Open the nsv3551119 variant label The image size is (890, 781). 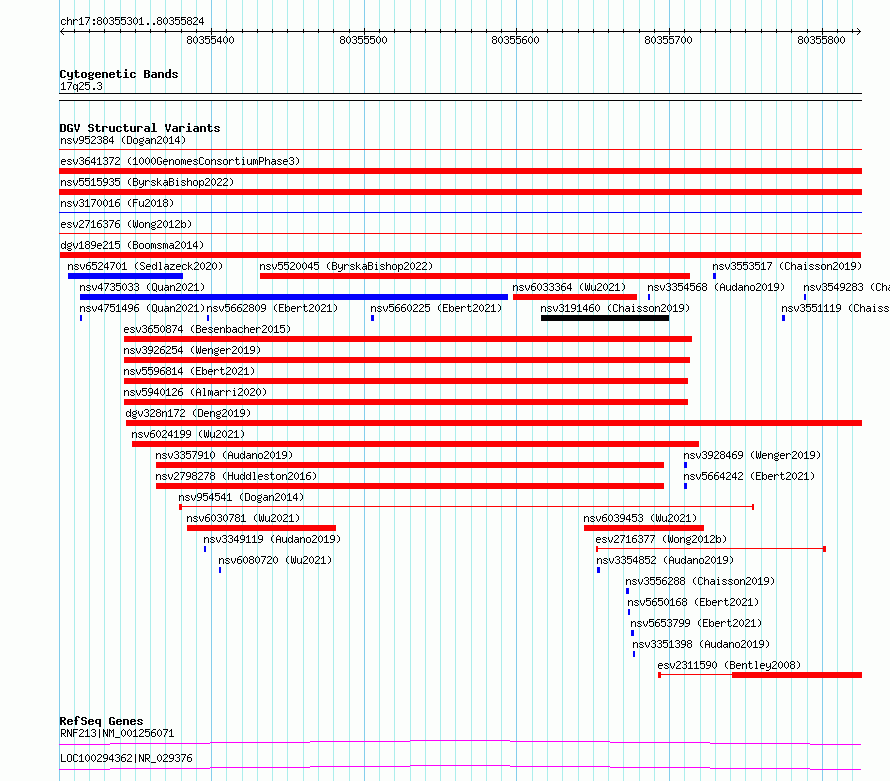(x=836, y=308)
